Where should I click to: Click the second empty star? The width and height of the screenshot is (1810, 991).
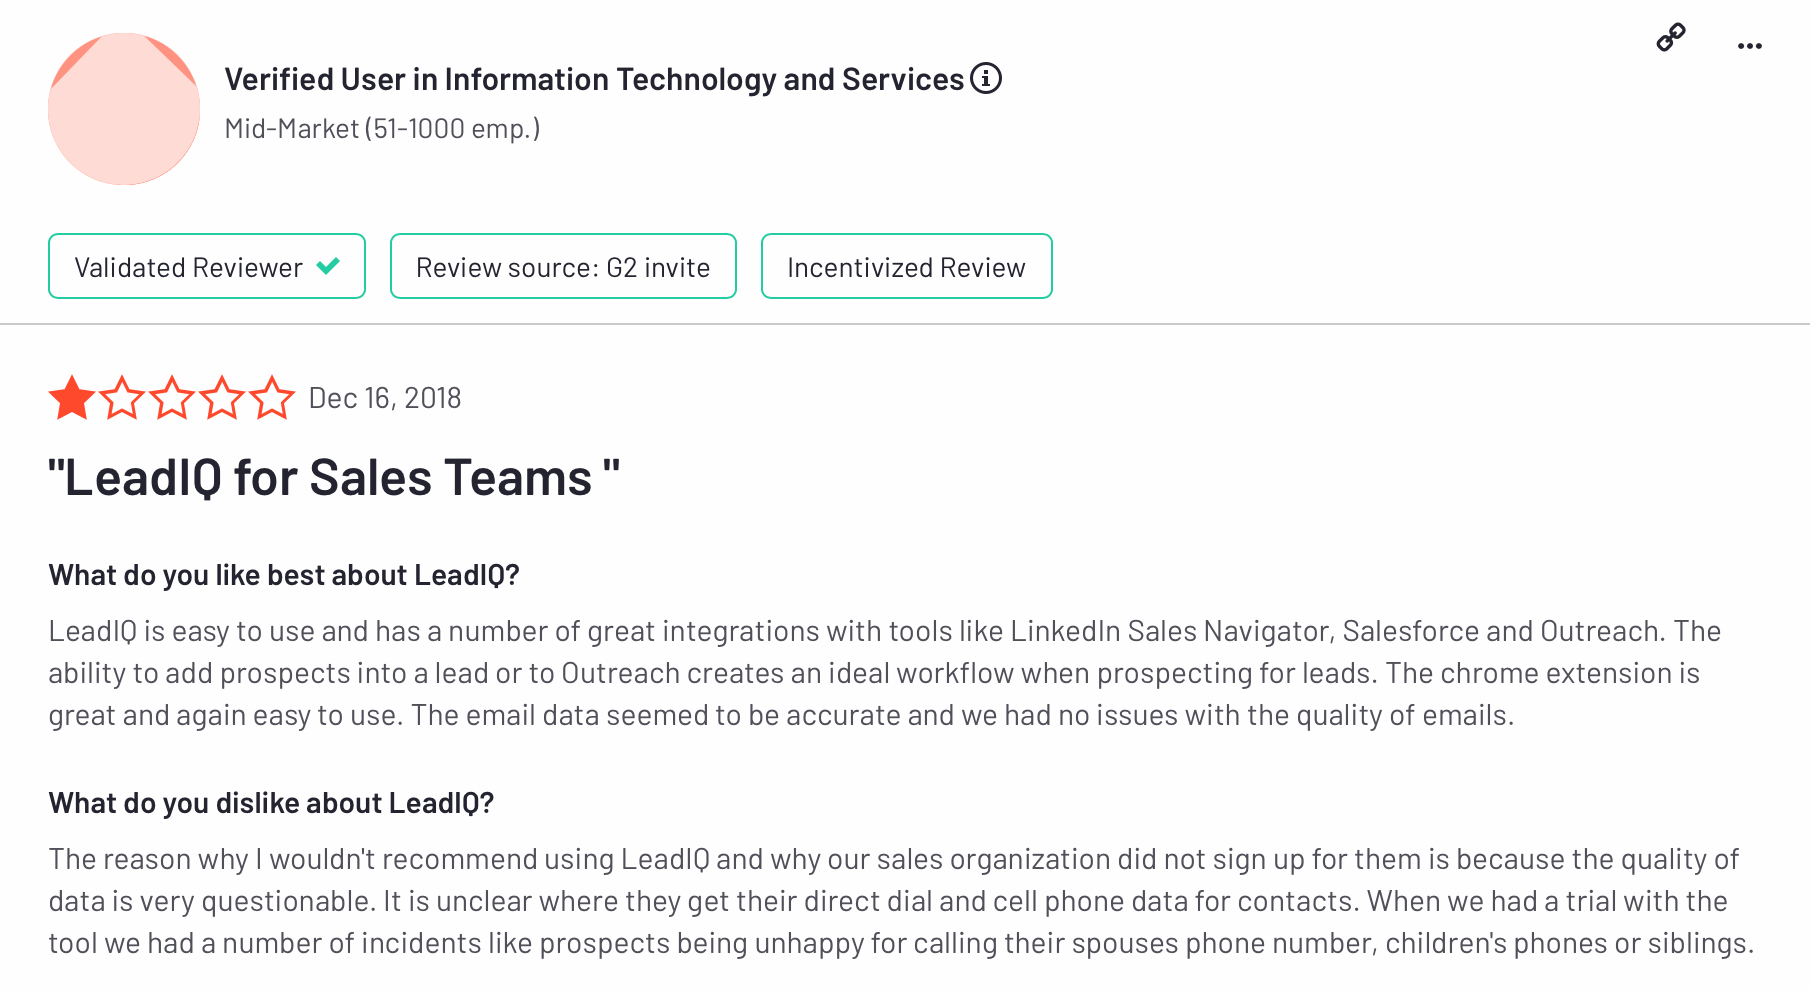[122, 398]
